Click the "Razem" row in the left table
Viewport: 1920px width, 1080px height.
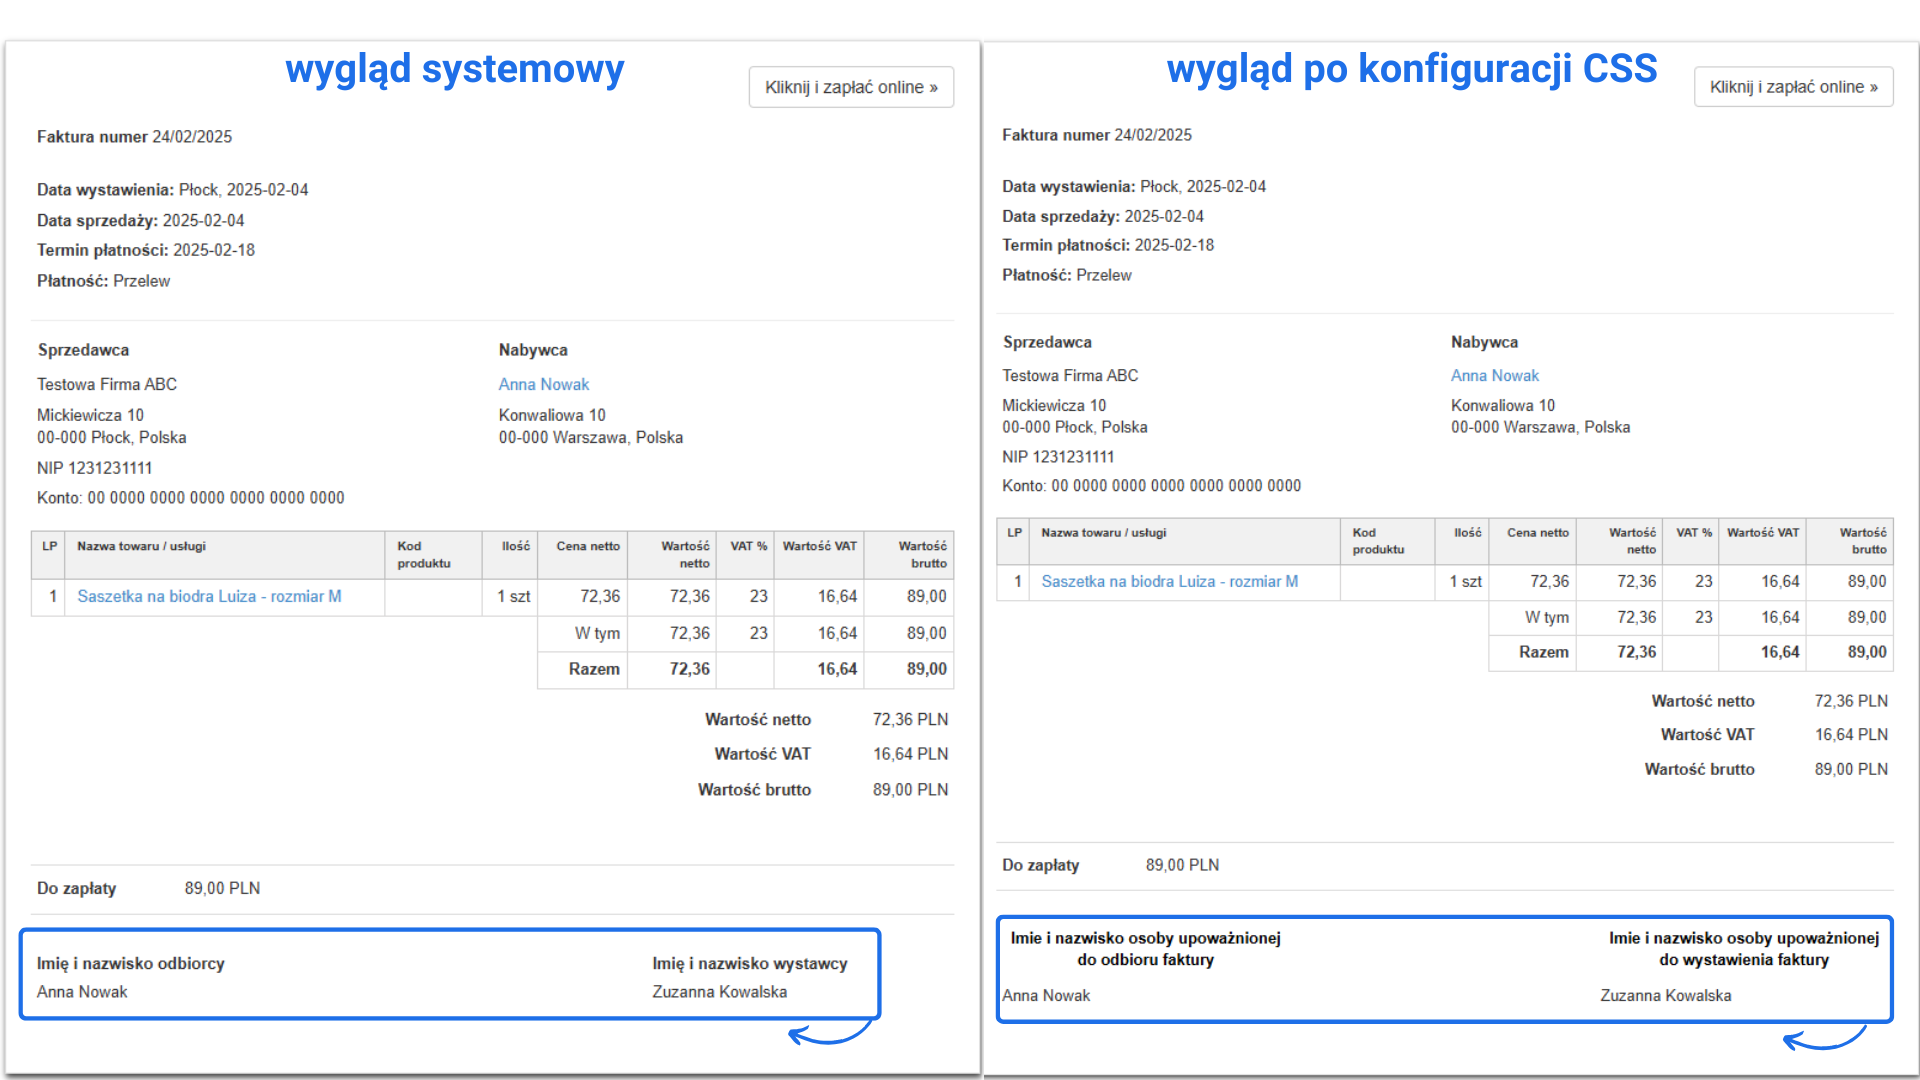coord(594,669)
